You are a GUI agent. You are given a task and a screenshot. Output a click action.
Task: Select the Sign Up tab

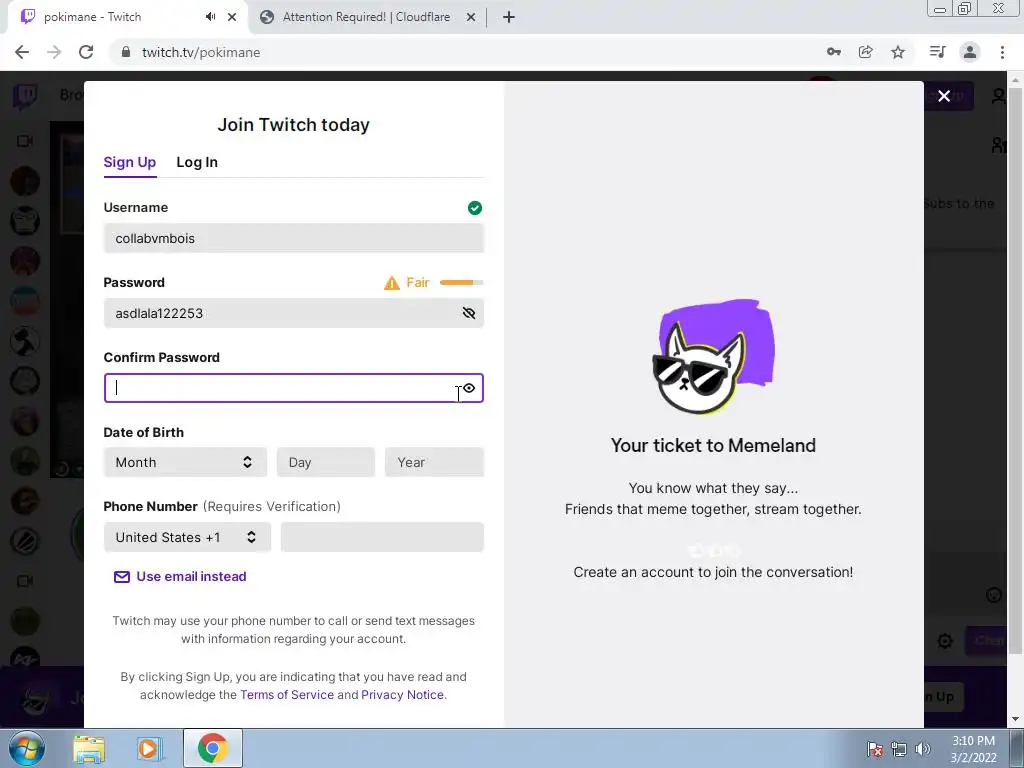129,162
